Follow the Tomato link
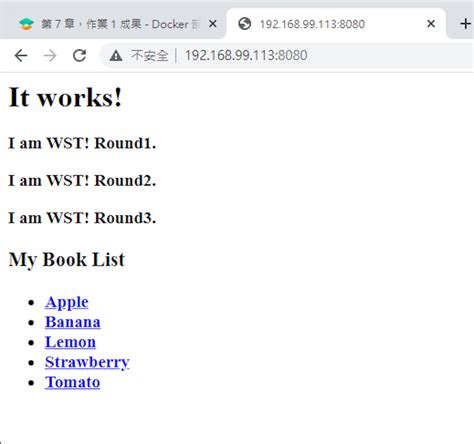Screen dimensions: 474x444 click(x=72, y=382)
